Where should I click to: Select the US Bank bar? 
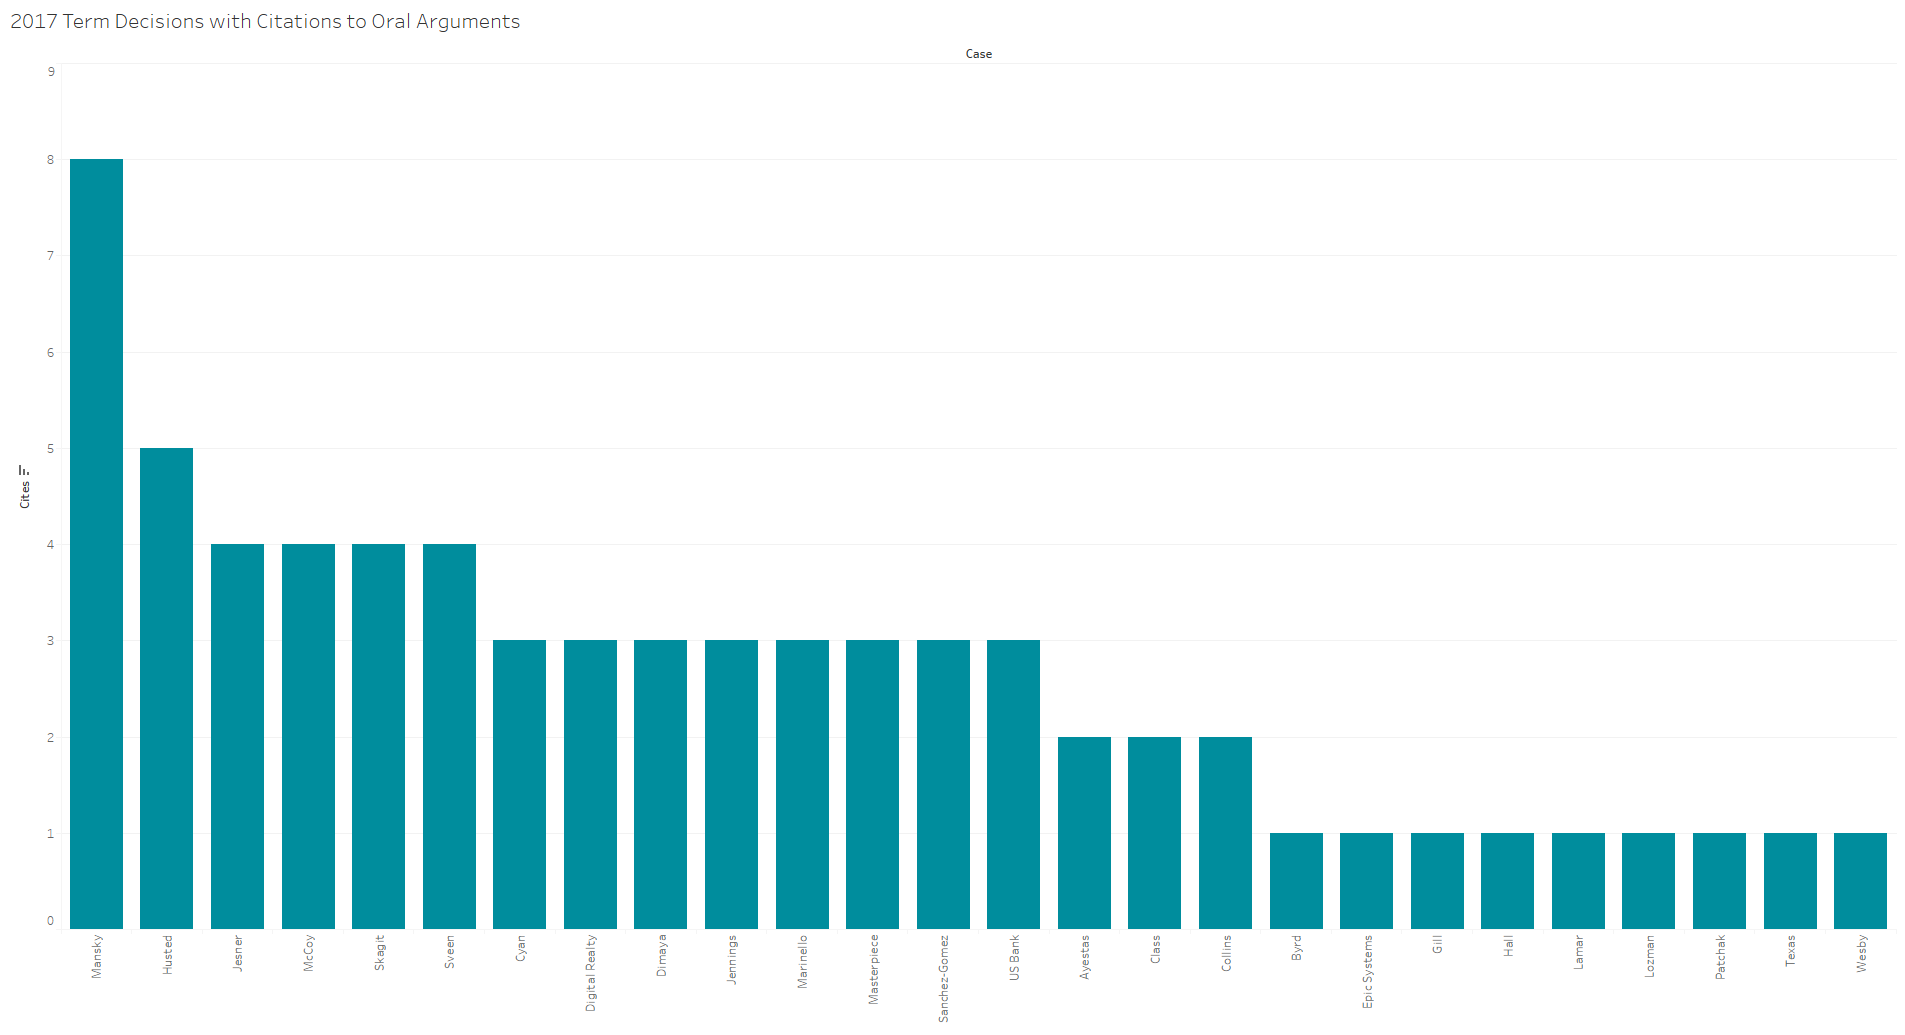point(1013,784)
